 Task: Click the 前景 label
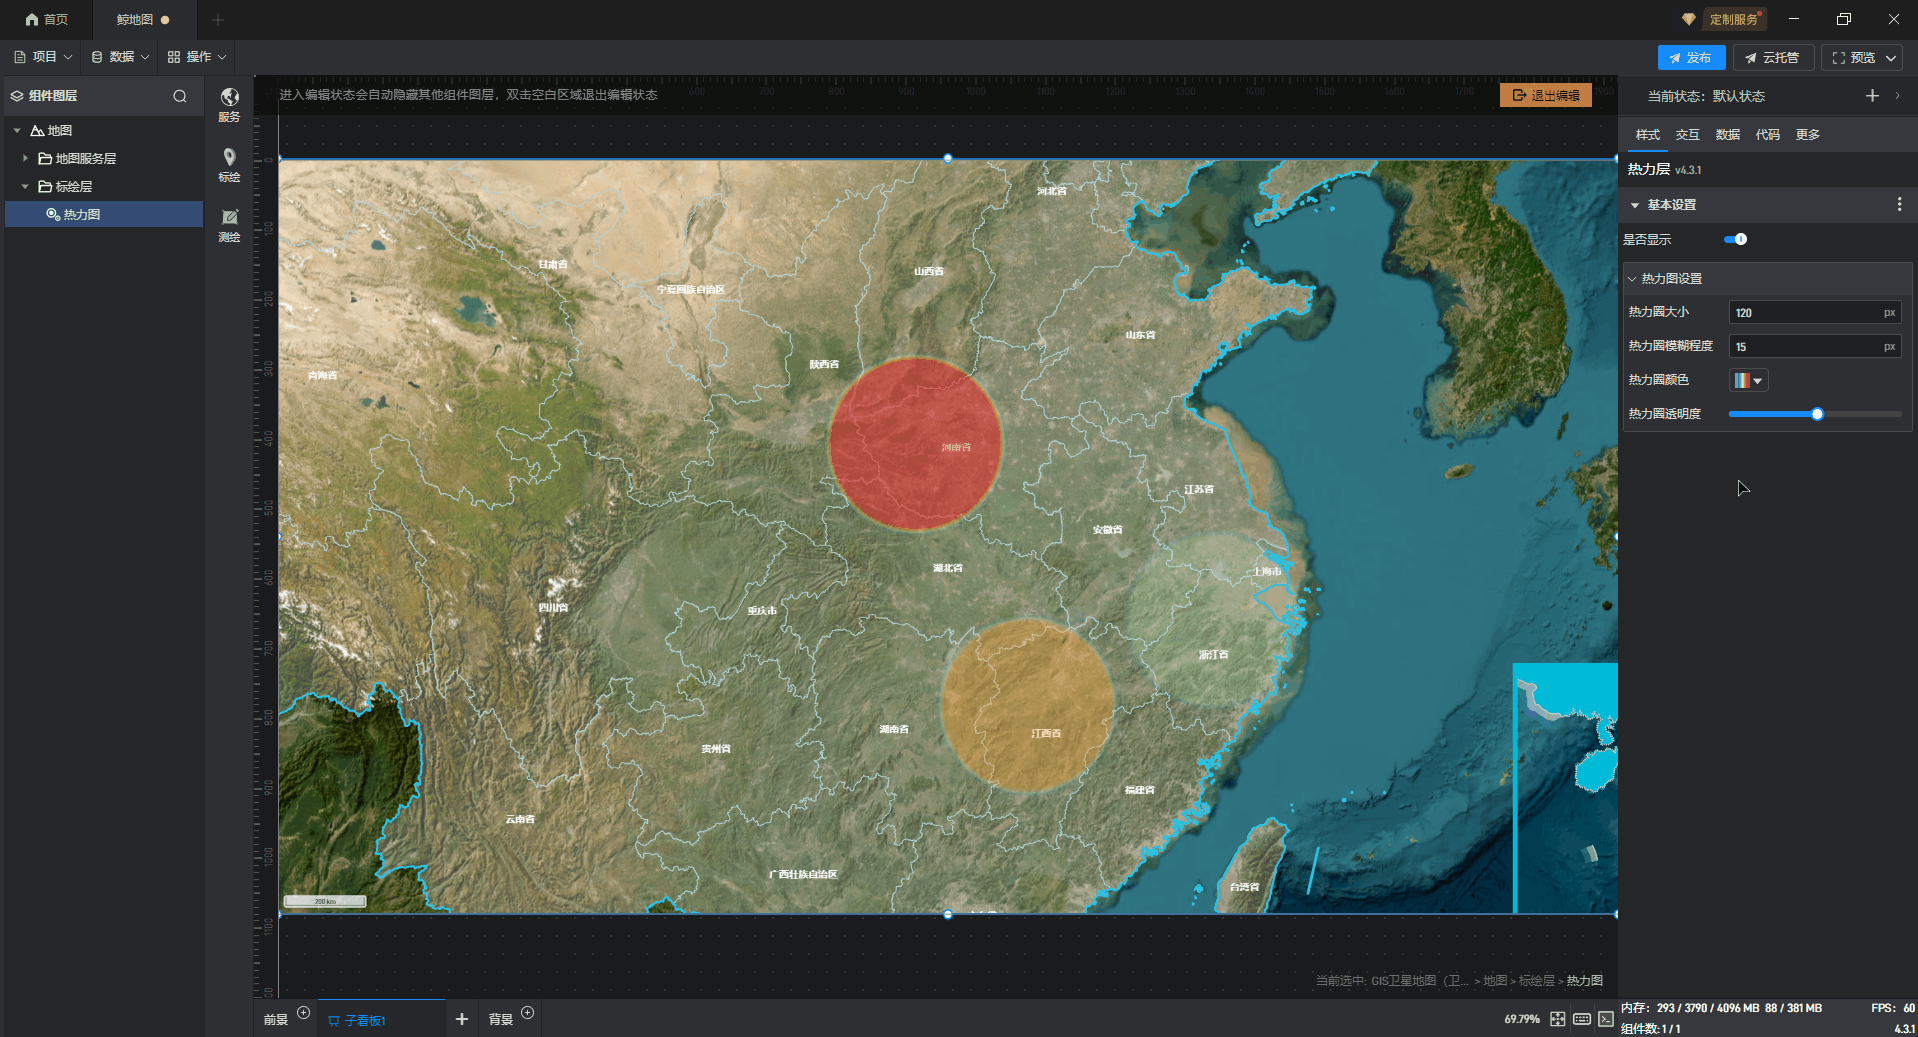click(x=276, y=1020)
